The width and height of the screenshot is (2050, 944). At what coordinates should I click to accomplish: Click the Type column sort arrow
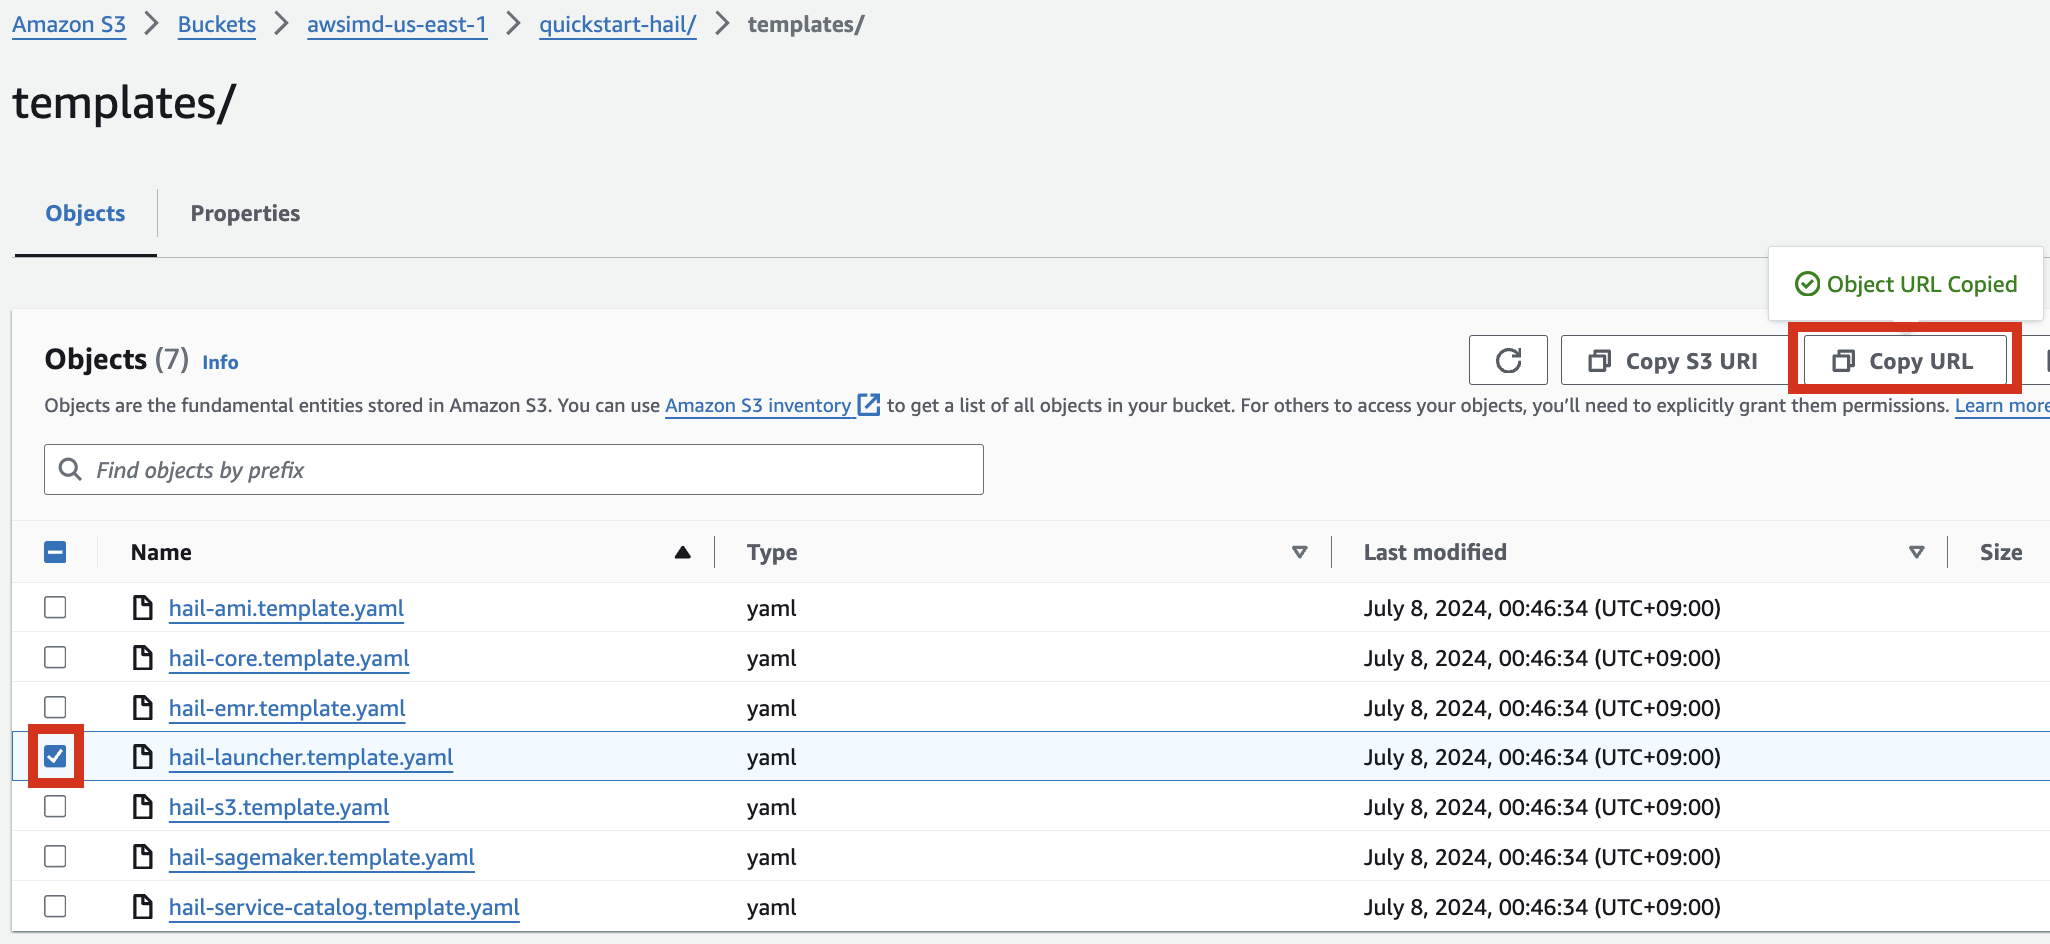[1300, 552]
